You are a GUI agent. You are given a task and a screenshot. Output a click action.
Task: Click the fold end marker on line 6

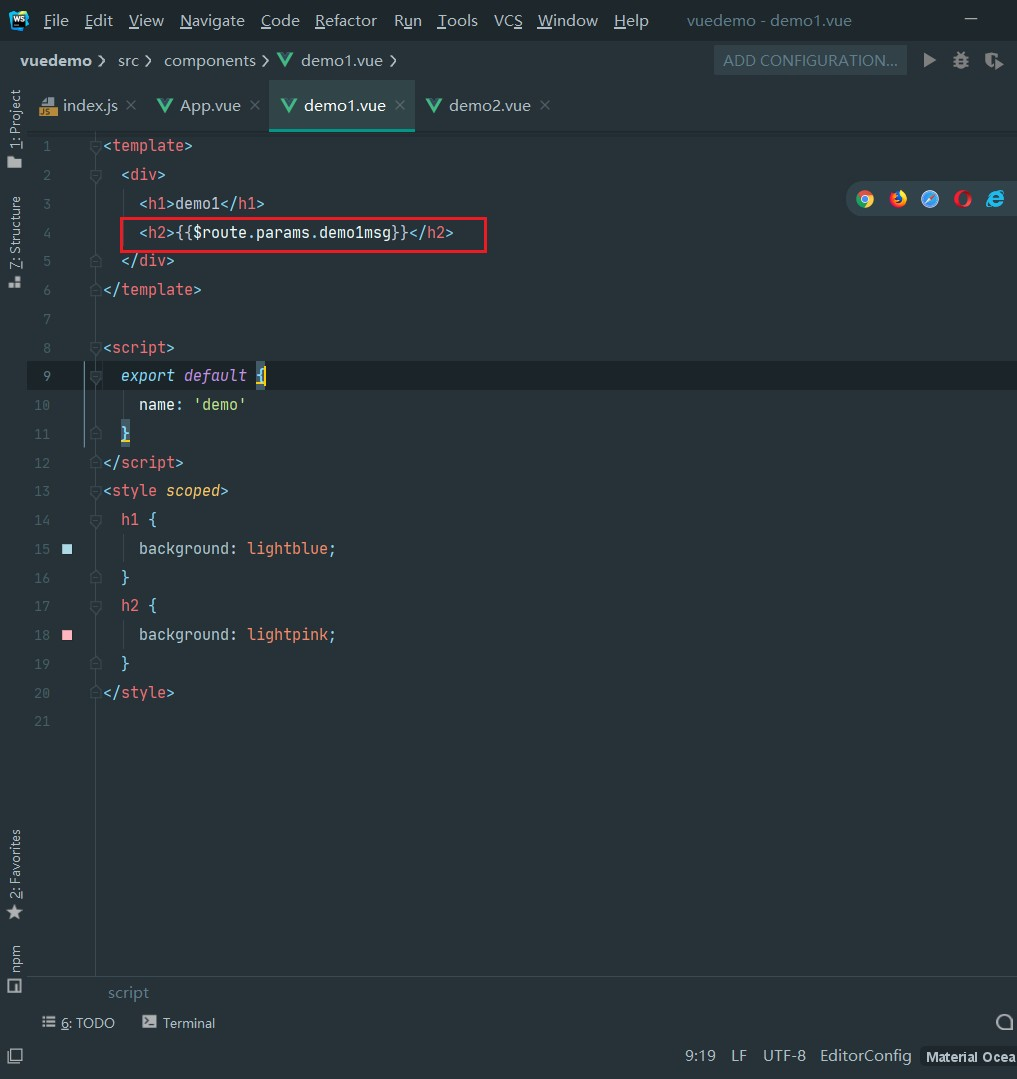click(96, 290)
